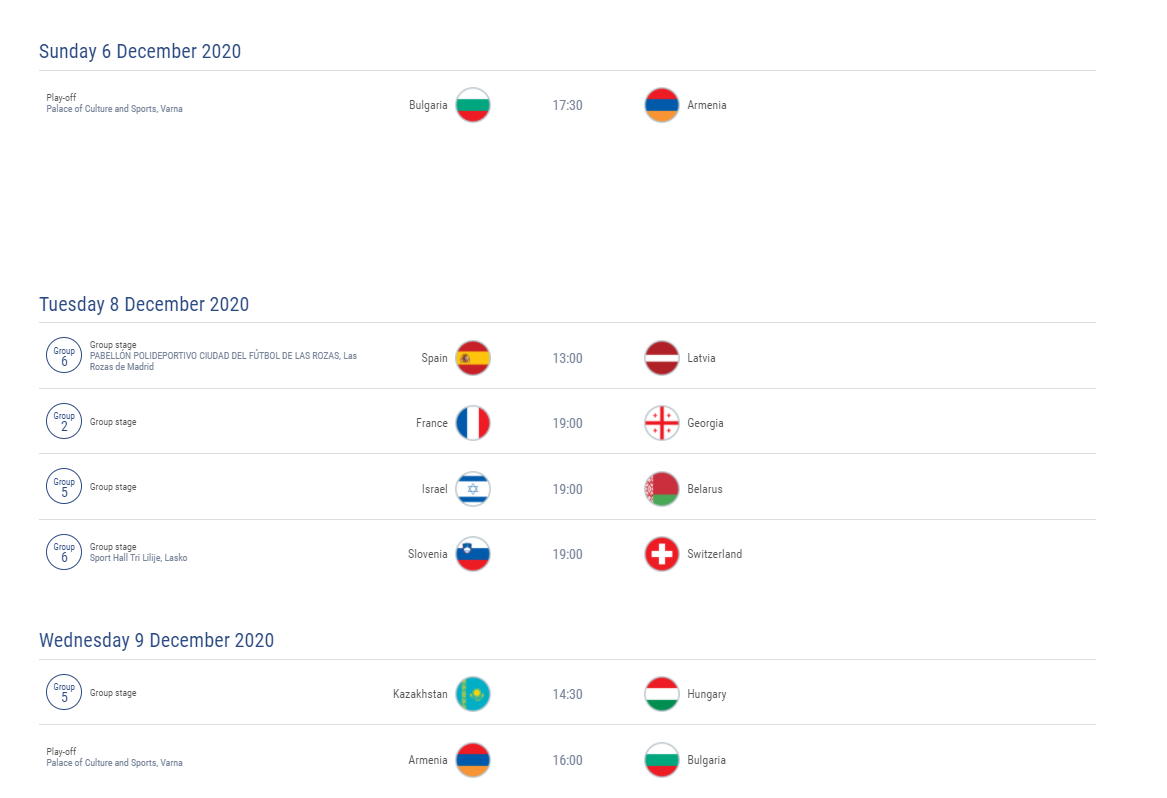
Task: Open Armenia team link at 17:30 match
Action: (x=706, y=105)
